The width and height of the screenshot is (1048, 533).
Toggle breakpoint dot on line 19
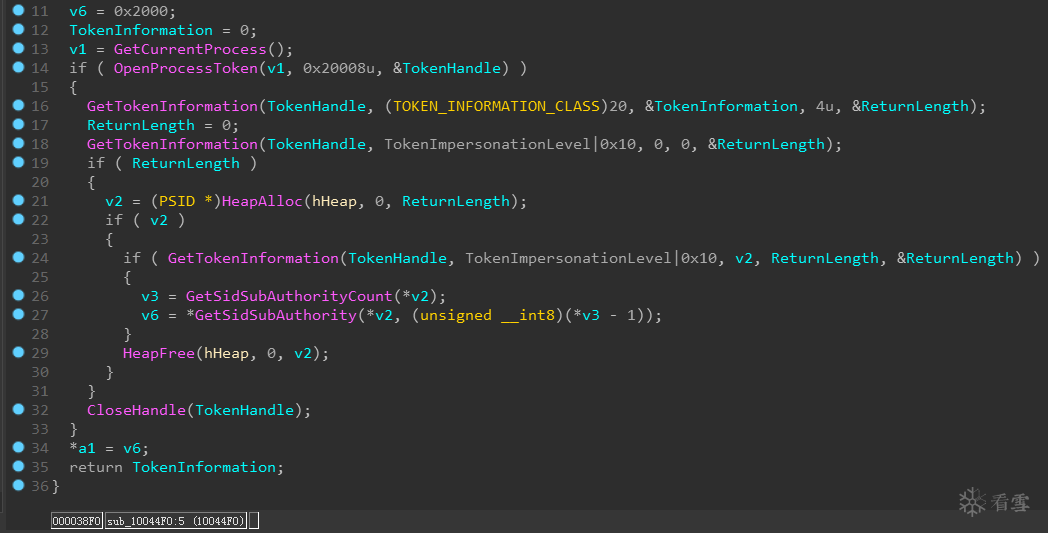click(x=19, y=162)
